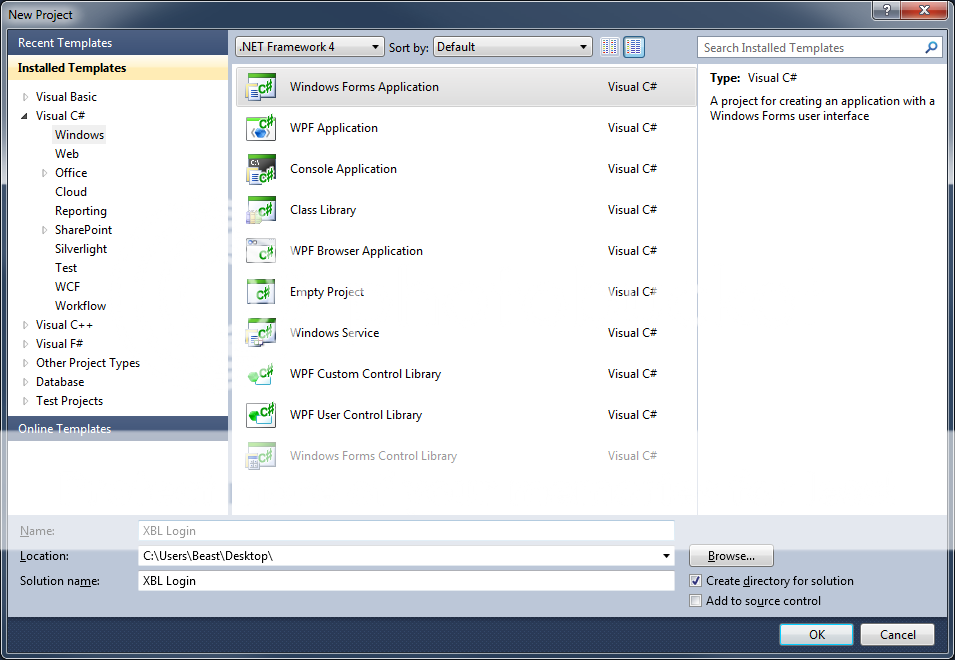Click the WPF Application template icon

point(261,128)
